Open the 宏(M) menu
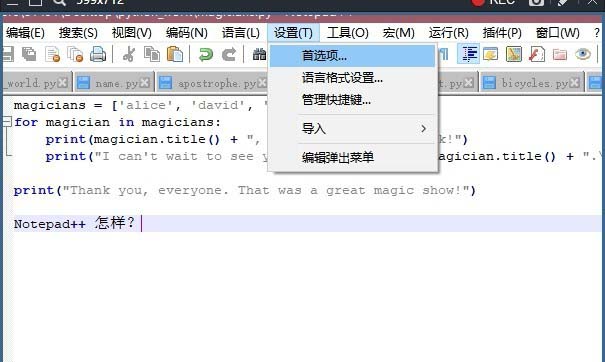This screenshot has height=362, width=605. [399, 33]
